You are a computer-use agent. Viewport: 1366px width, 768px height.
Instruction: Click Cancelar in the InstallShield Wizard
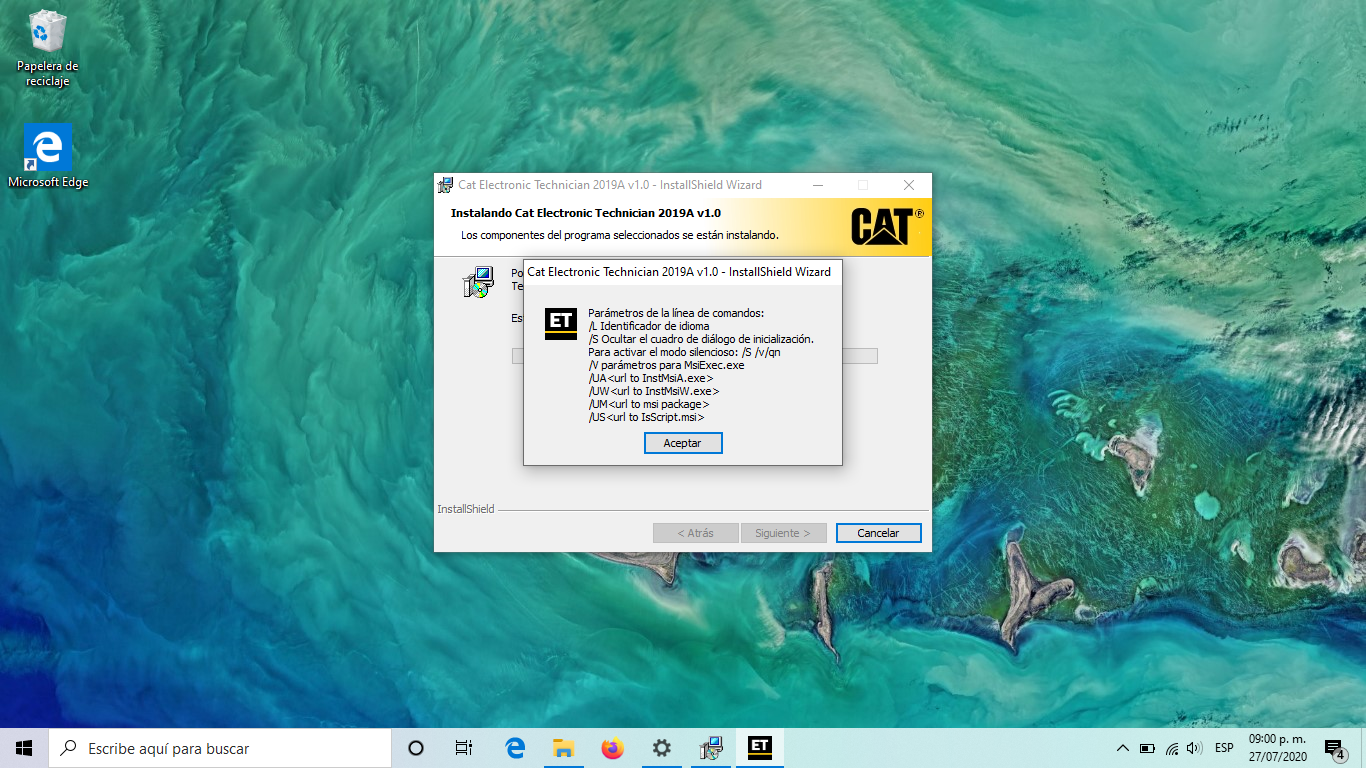pos(878,533)
